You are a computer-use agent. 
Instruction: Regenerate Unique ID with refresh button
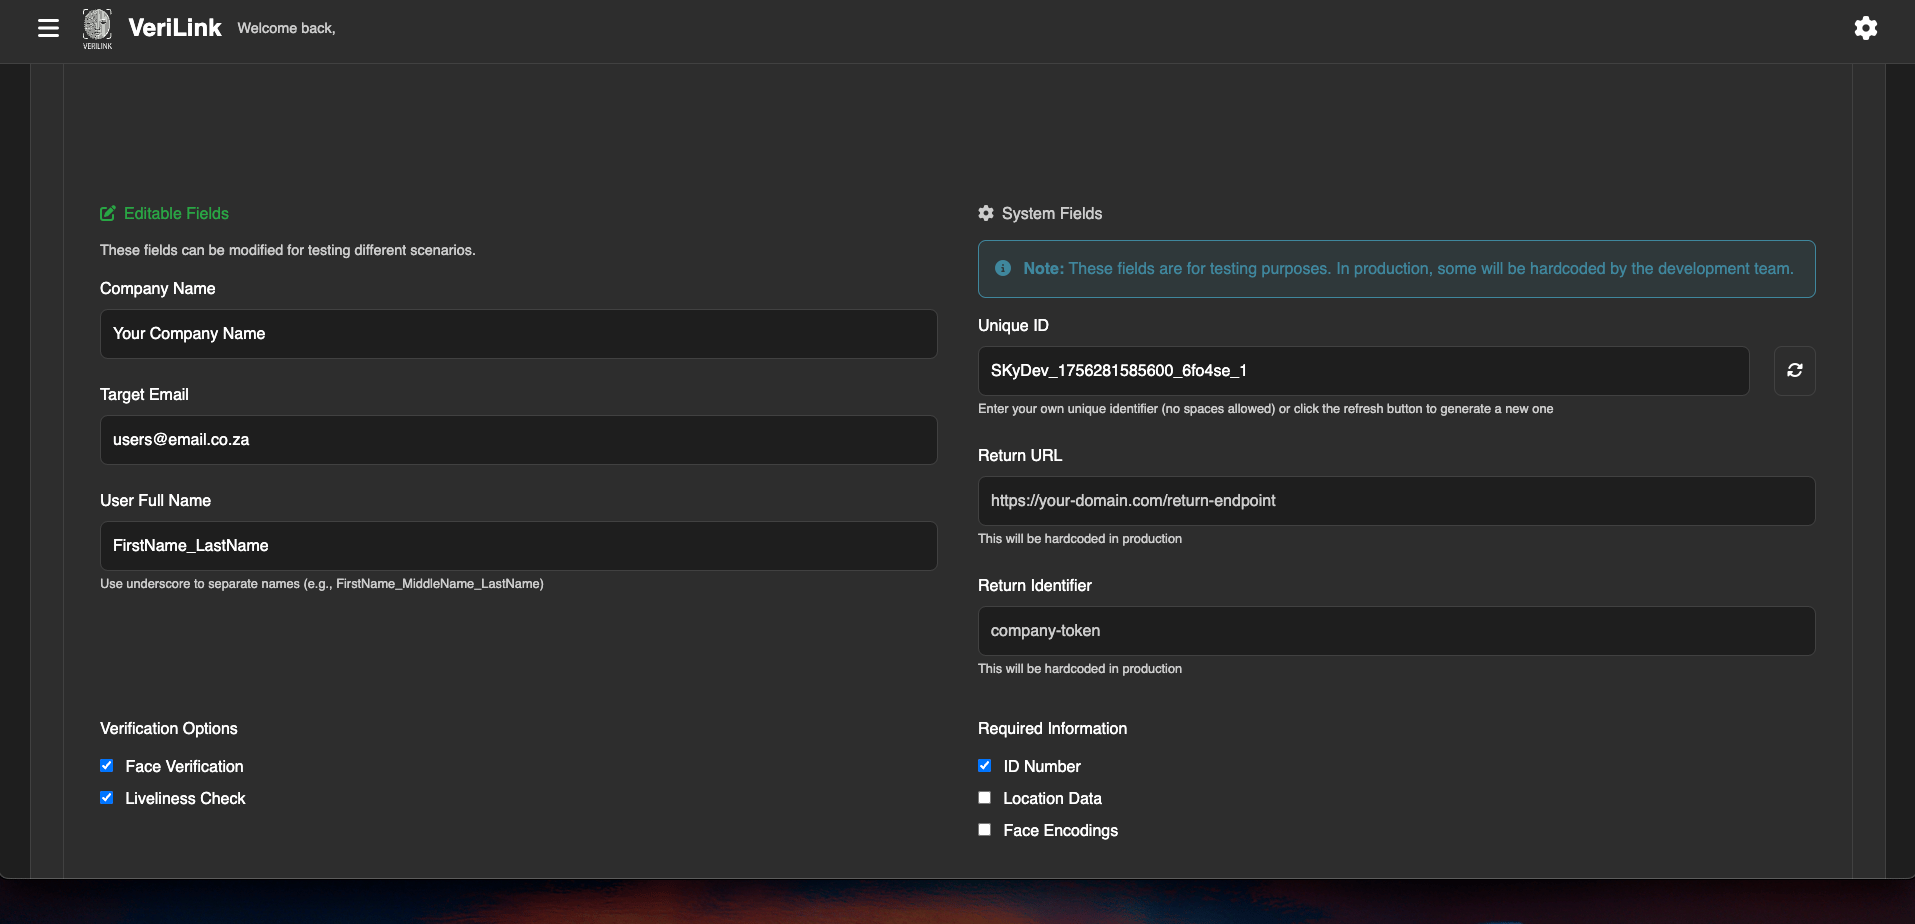pos(1794,371)
